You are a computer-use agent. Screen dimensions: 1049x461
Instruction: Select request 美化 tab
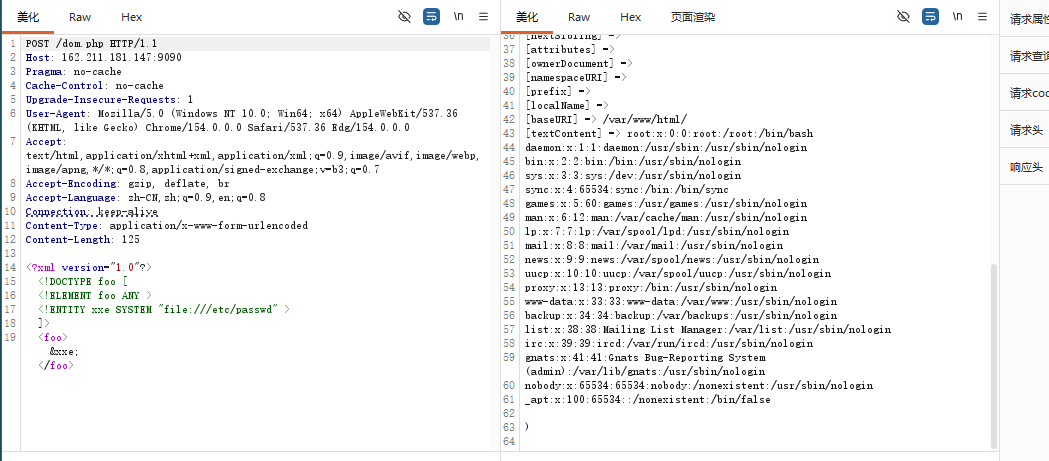pos(27,17)
